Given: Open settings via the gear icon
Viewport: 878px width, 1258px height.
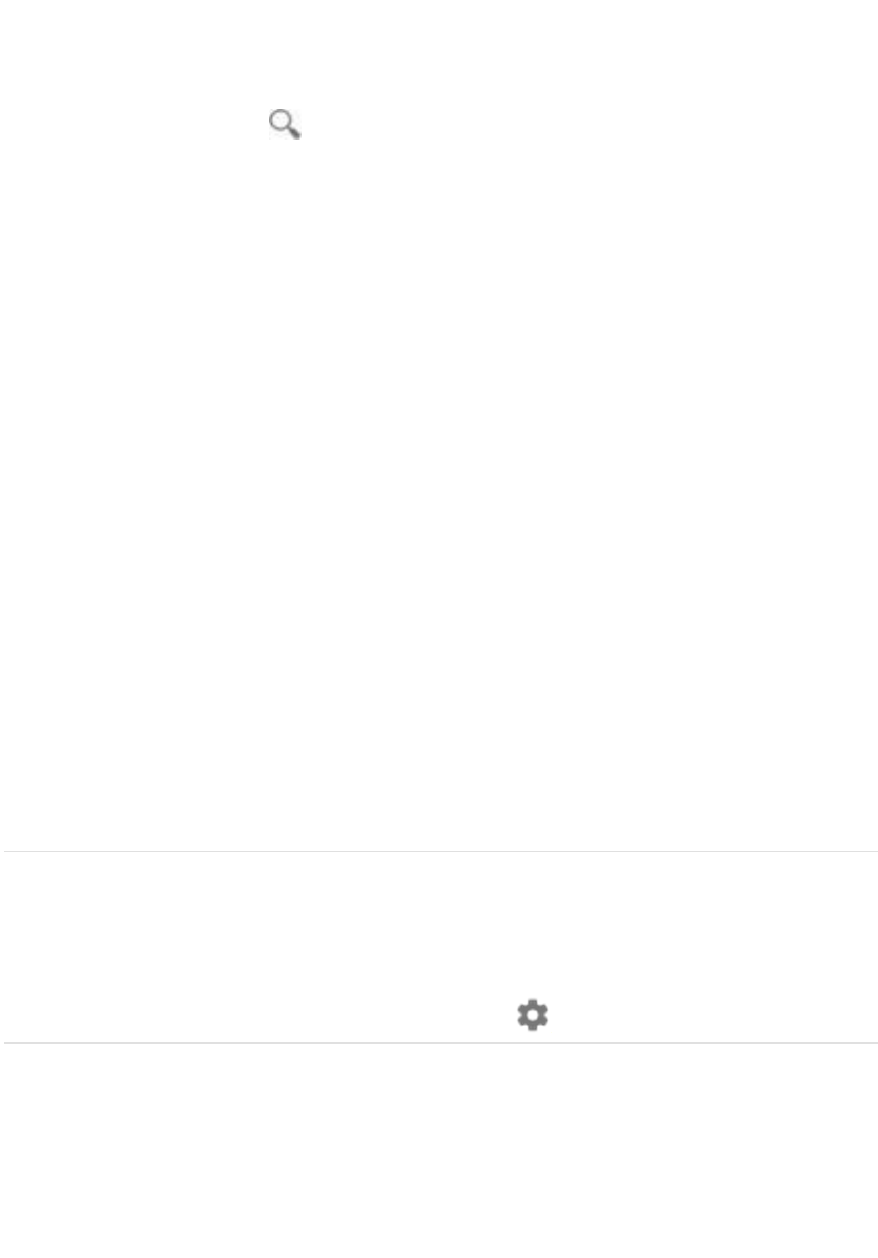Looking at the screenshot, I should click(532, 1015).
